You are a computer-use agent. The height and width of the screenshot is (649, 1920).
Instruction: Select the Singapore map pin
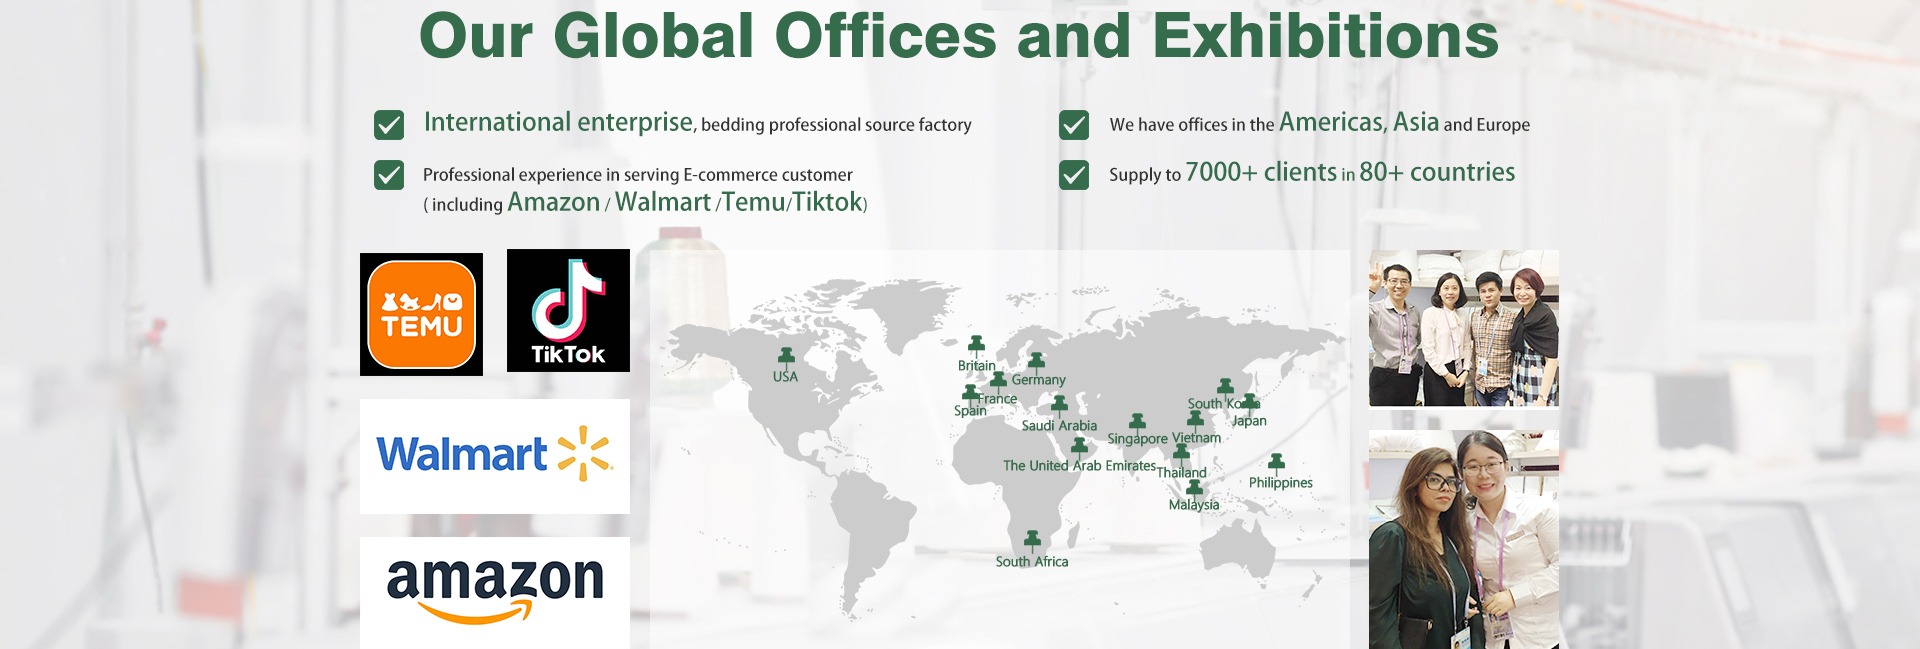click(1138, 422)
